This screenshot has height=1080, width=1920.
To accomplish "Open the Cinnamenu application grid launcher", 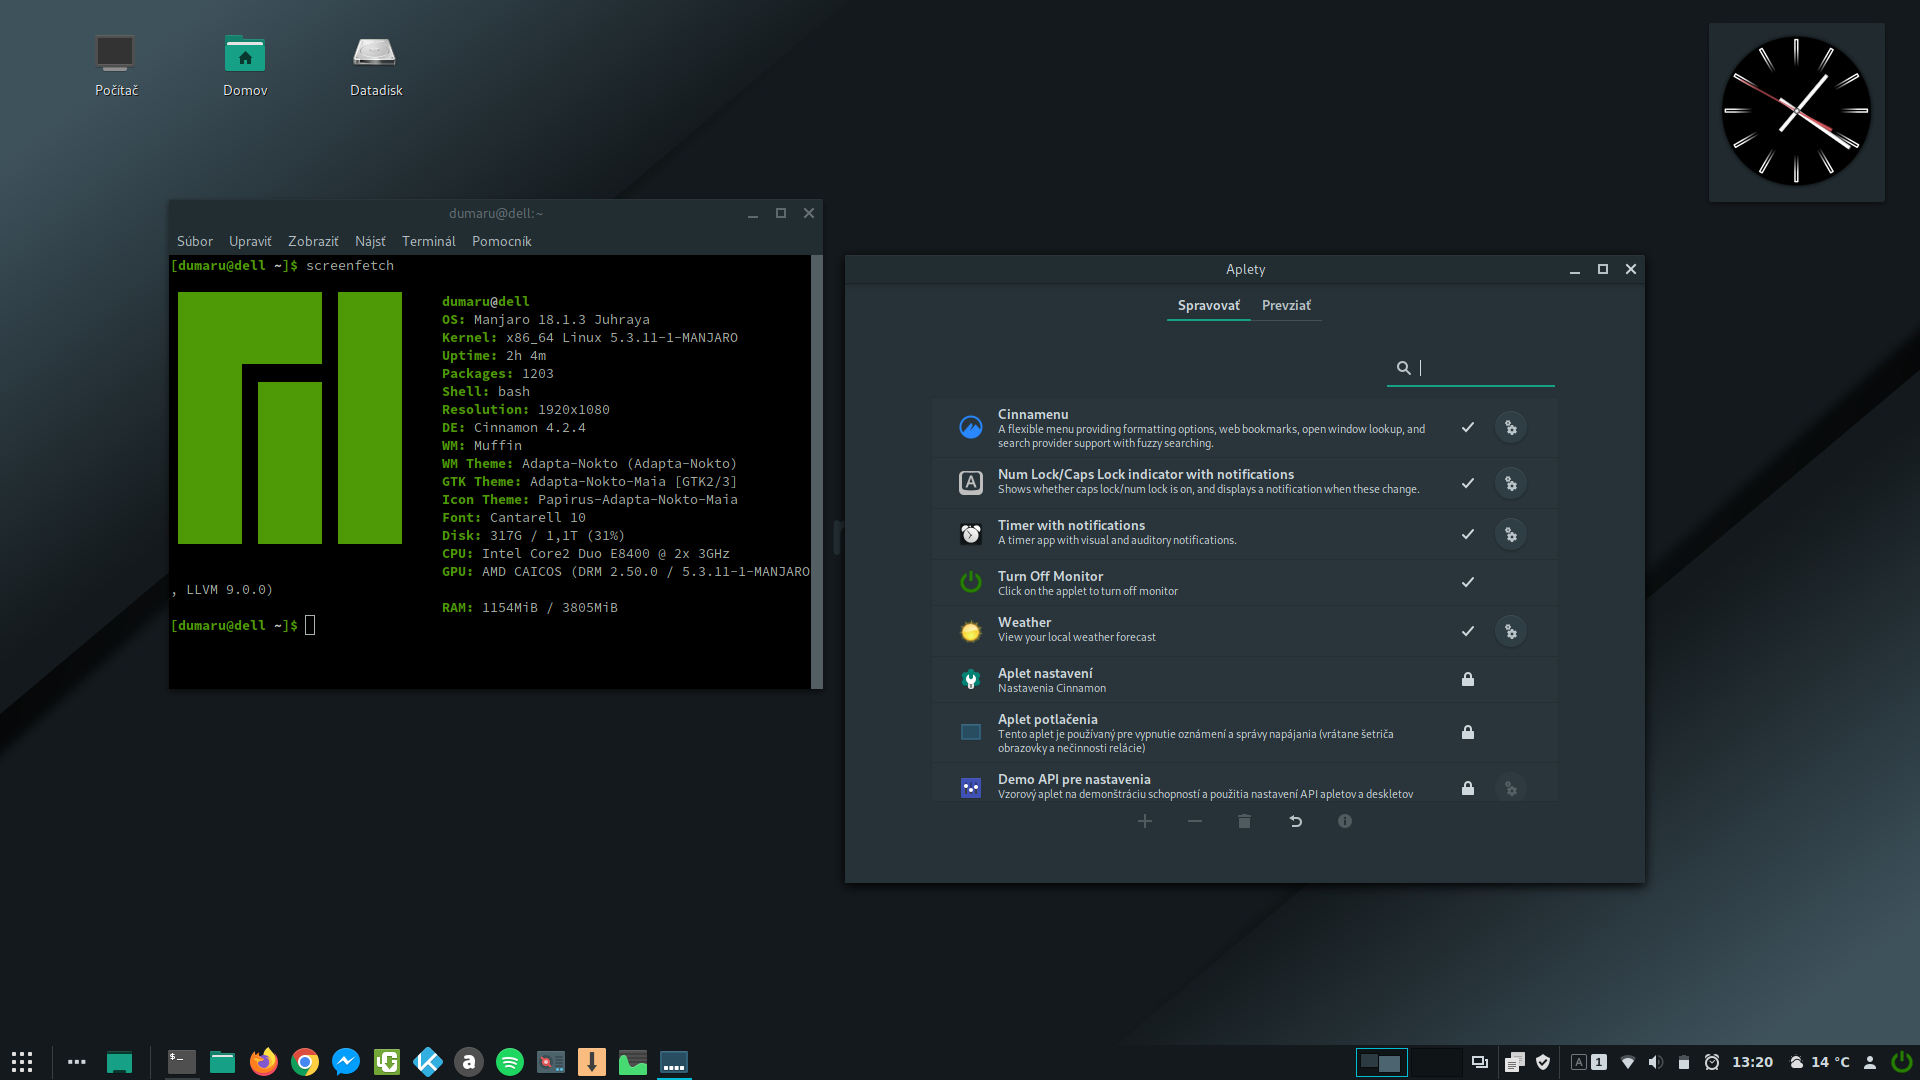I will (22, 1062).
